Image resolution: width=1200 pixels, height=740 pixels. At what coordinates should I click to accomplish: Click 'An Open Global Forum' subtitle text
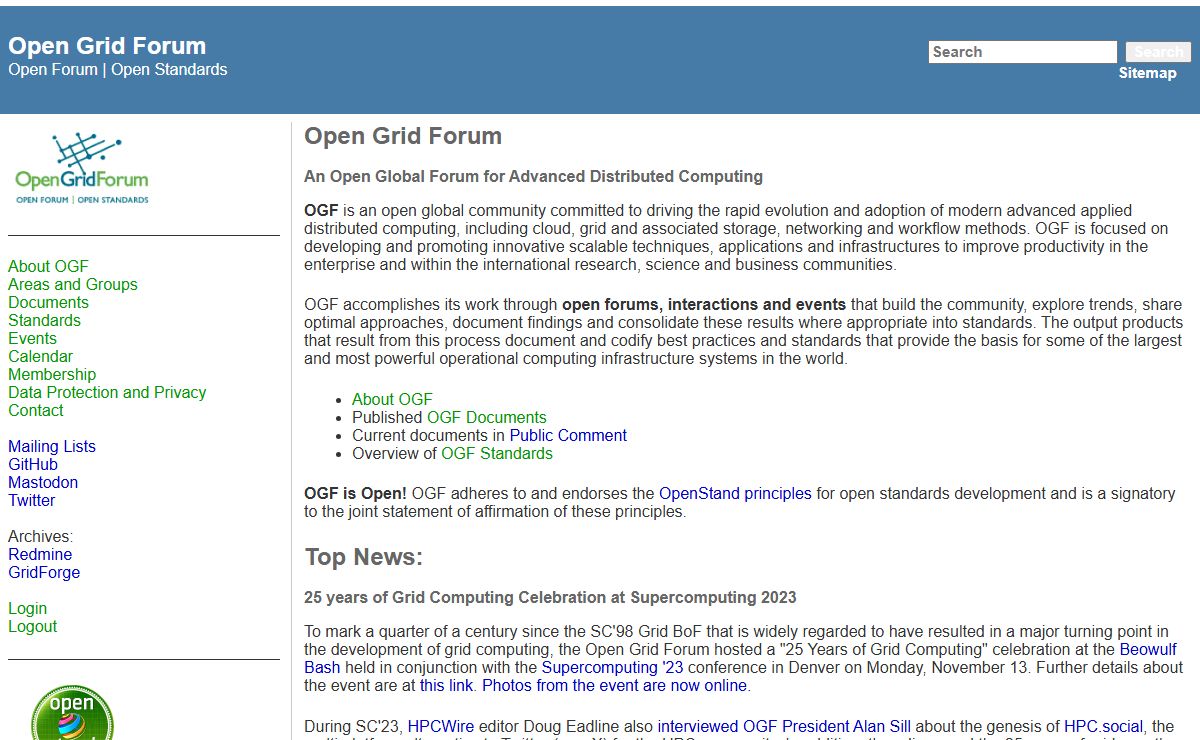click(533, 176)
